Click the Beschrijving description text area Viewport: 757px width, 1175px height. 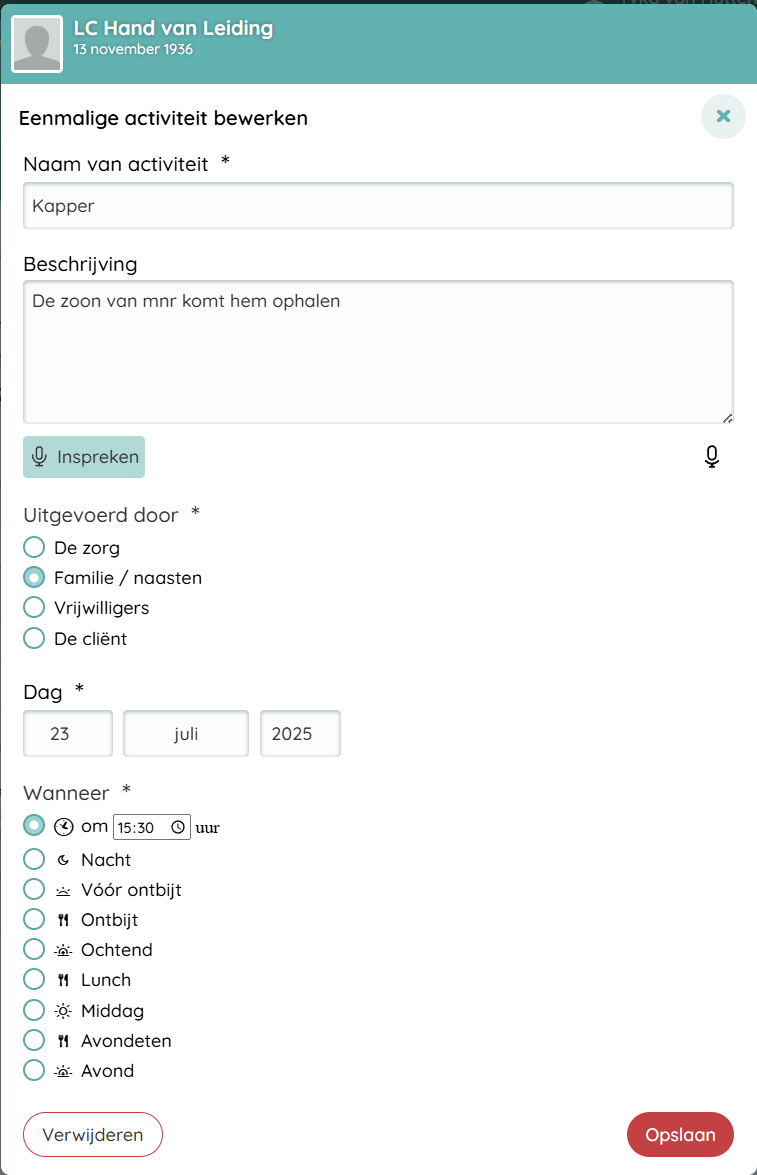click(x=378, y=351)
